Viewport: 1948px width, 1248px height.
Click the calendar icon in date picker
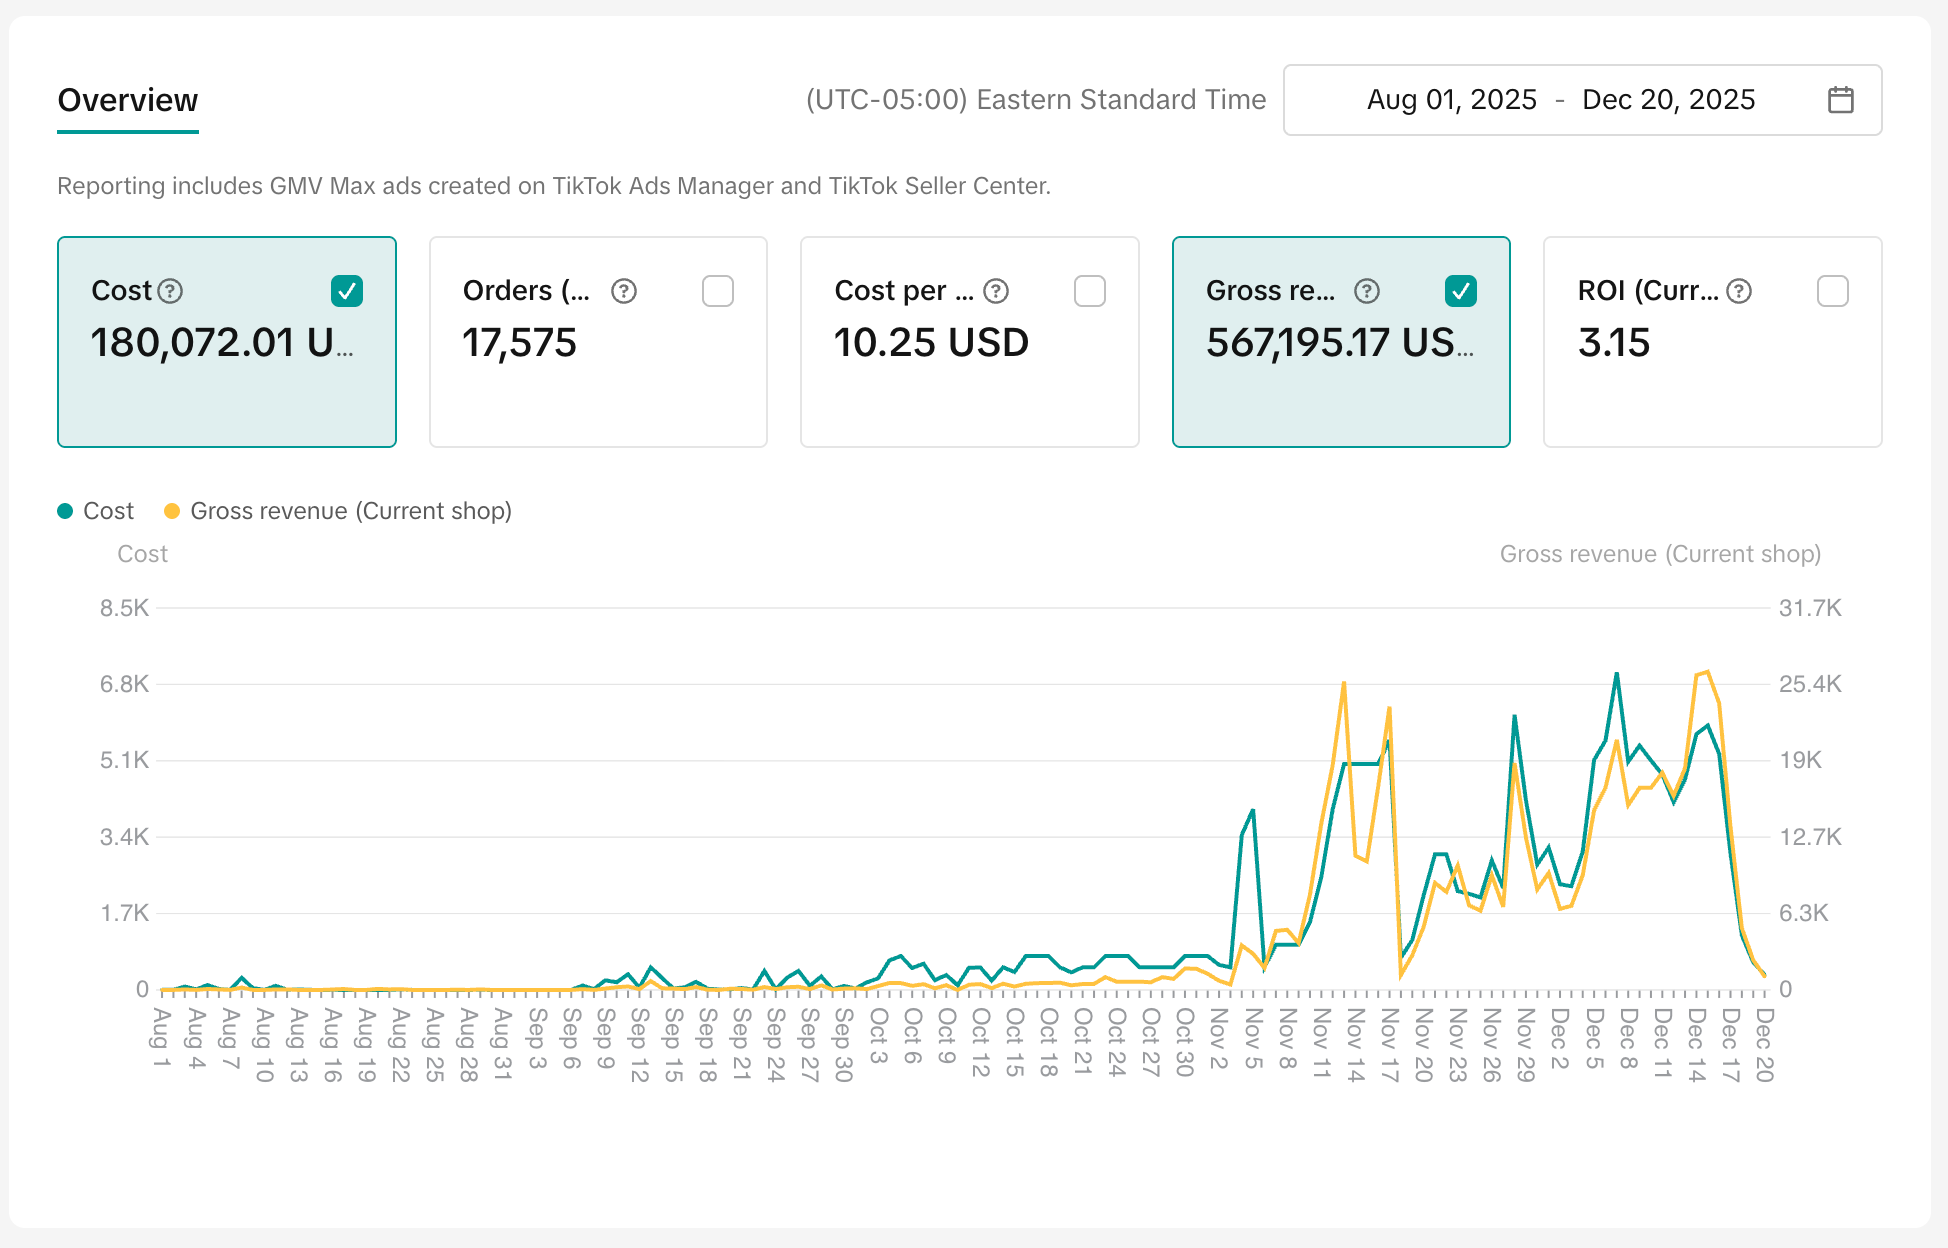click(1840, 100)
